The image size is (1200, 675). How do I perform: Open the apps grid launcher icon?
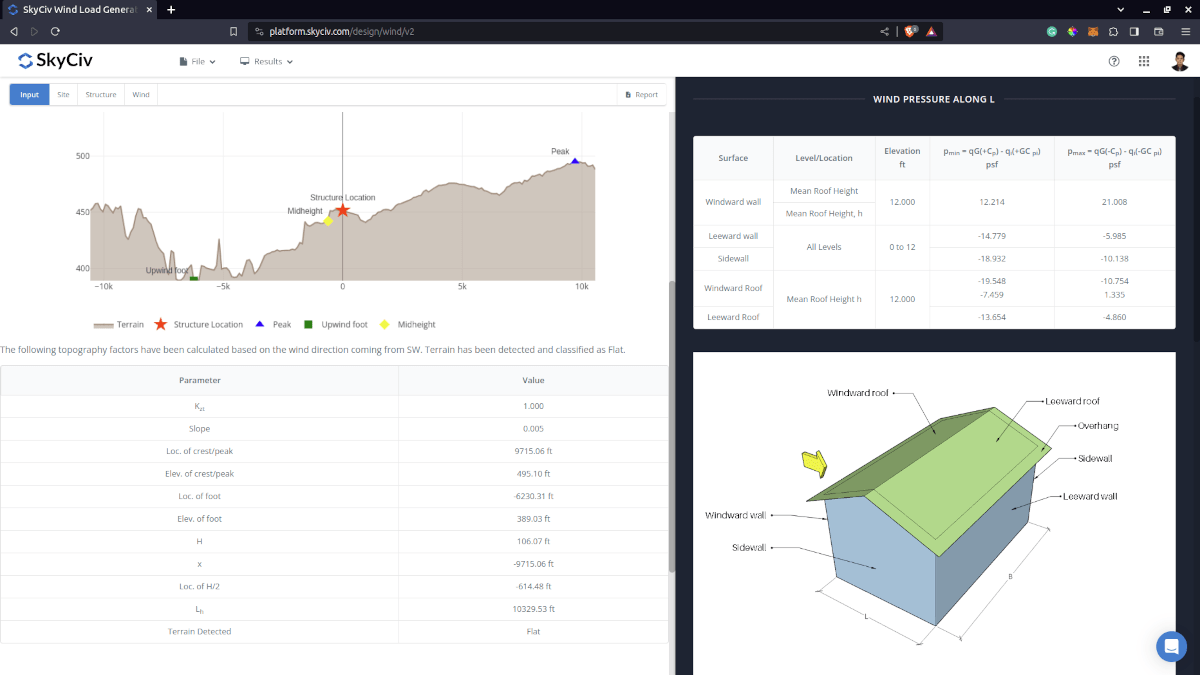(1144, 61)
